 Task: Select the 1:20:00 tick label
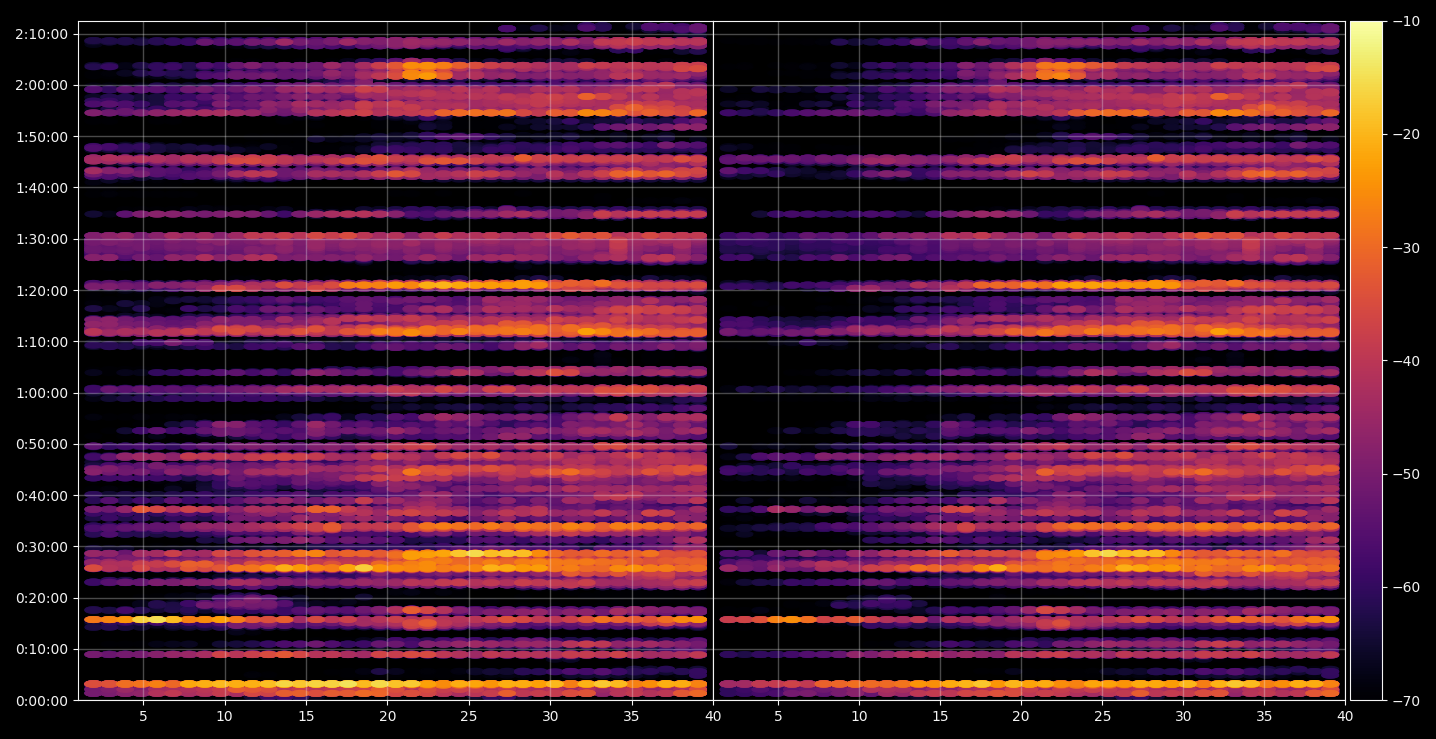pyautogui.click(x=41, y=291)
